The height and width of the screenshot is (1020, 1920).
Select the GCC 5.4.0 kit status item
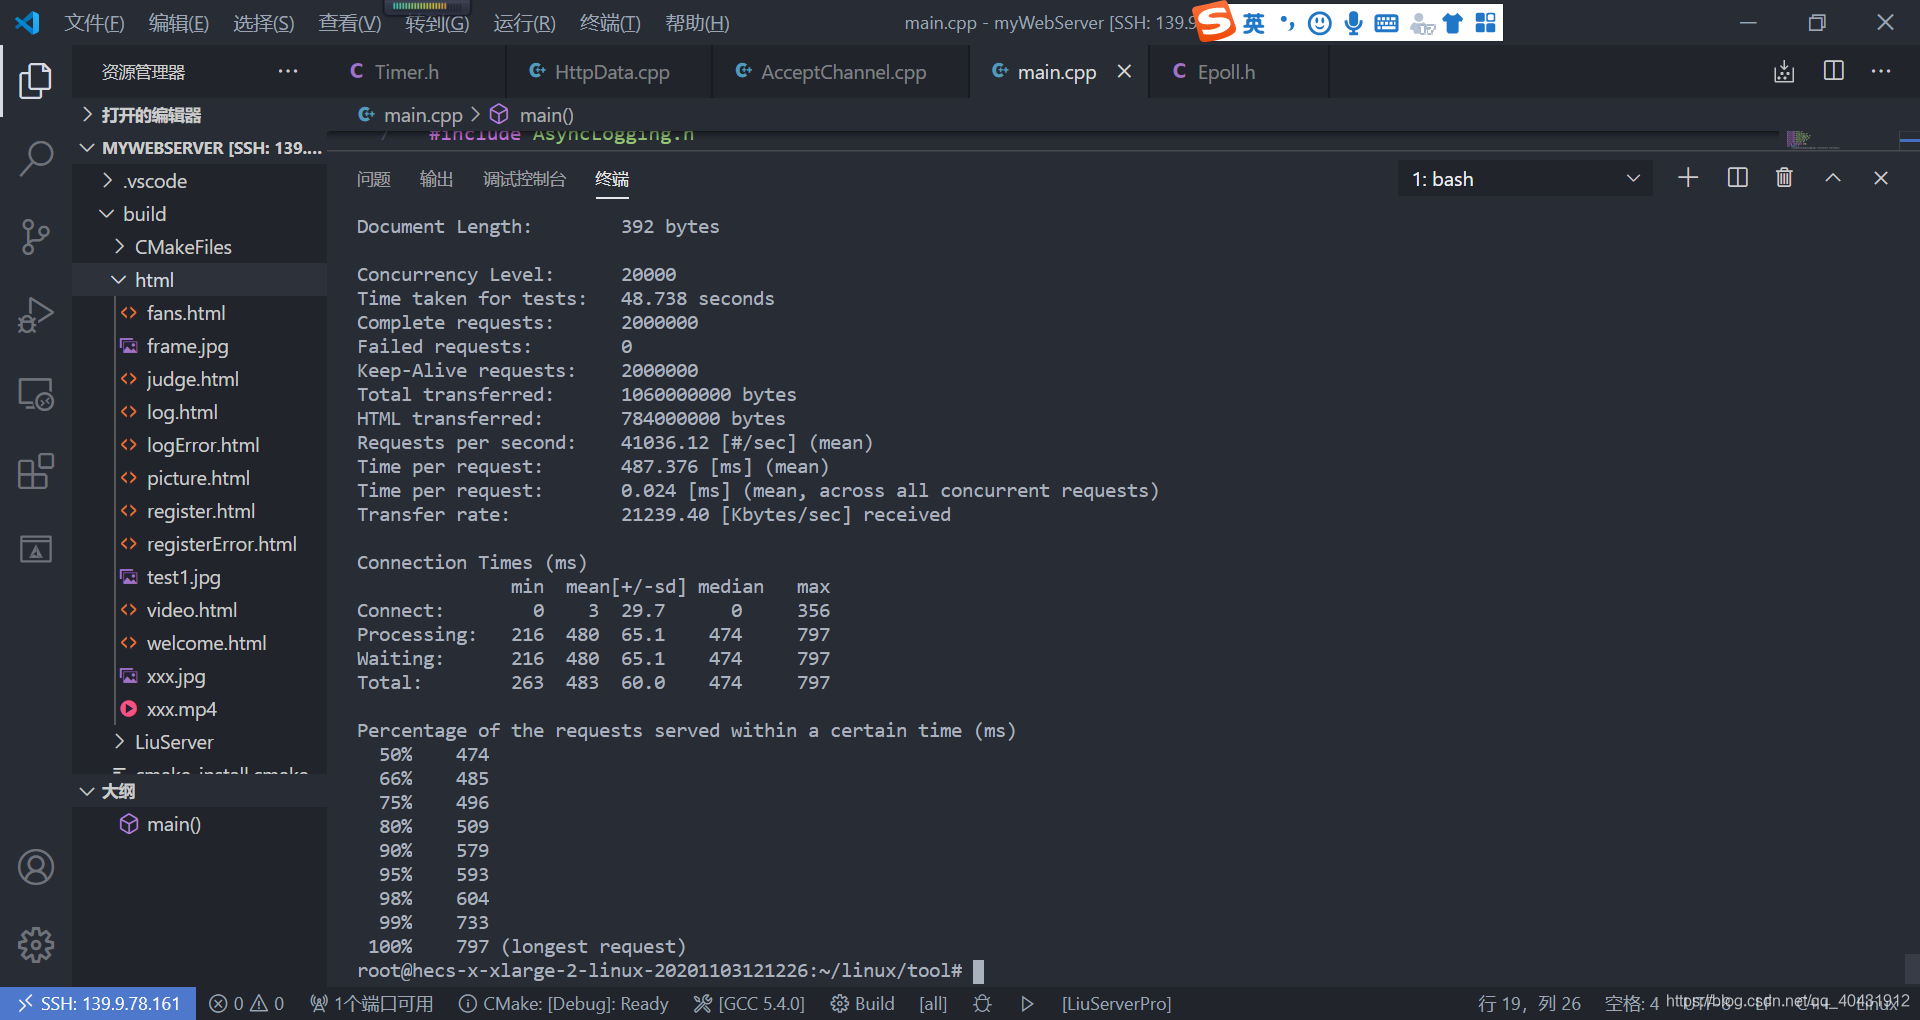(x=749, y=1003)
